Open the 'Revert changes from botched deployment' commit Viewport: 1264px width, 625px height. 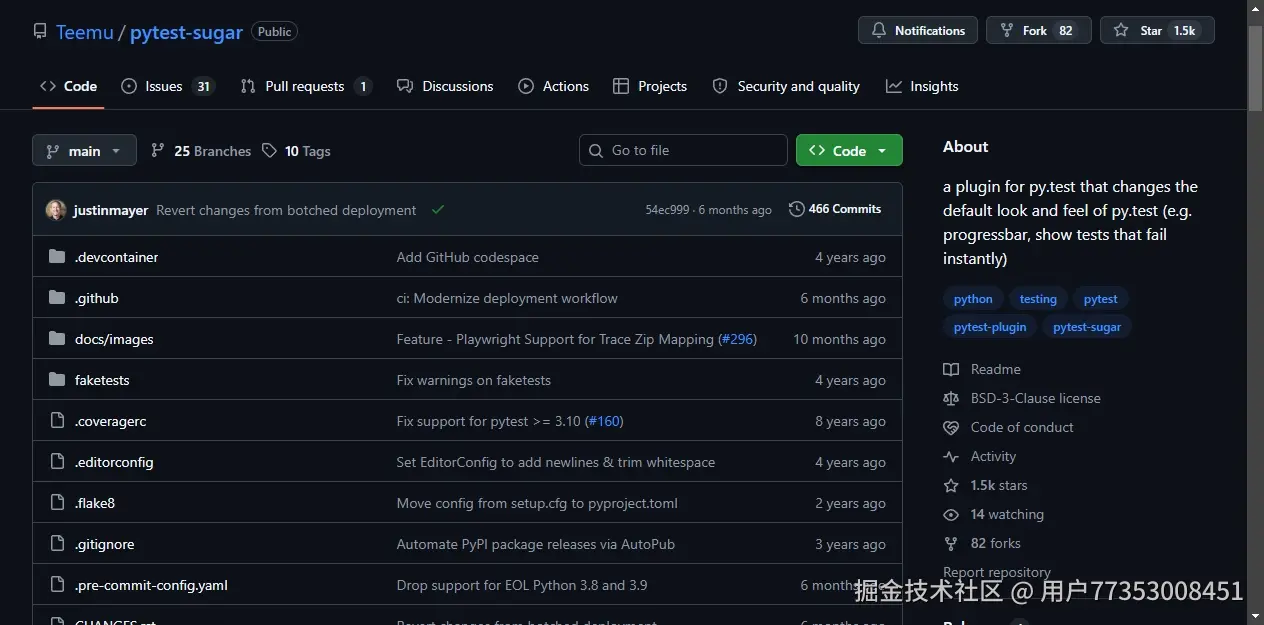click(x=286, y=210)
